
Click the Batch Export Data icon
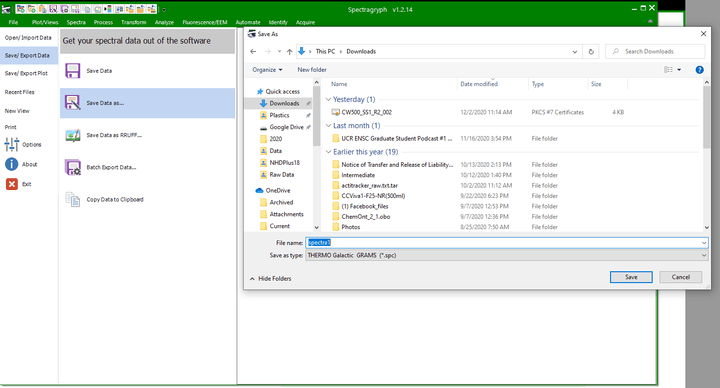click(73, 167)
